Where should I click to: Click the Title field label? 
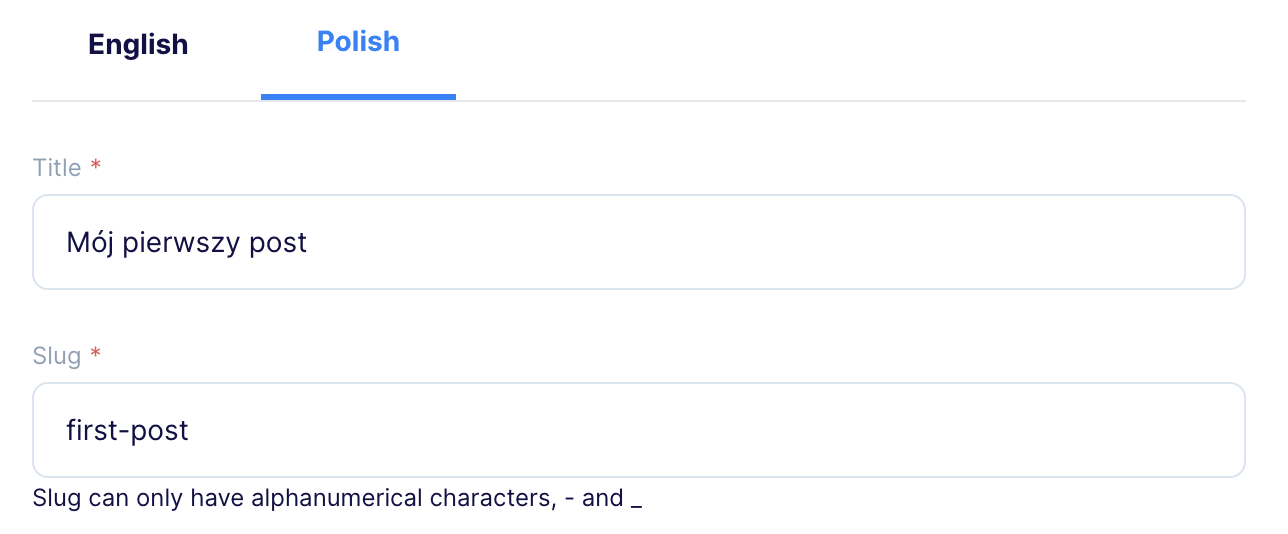(57, 168)
